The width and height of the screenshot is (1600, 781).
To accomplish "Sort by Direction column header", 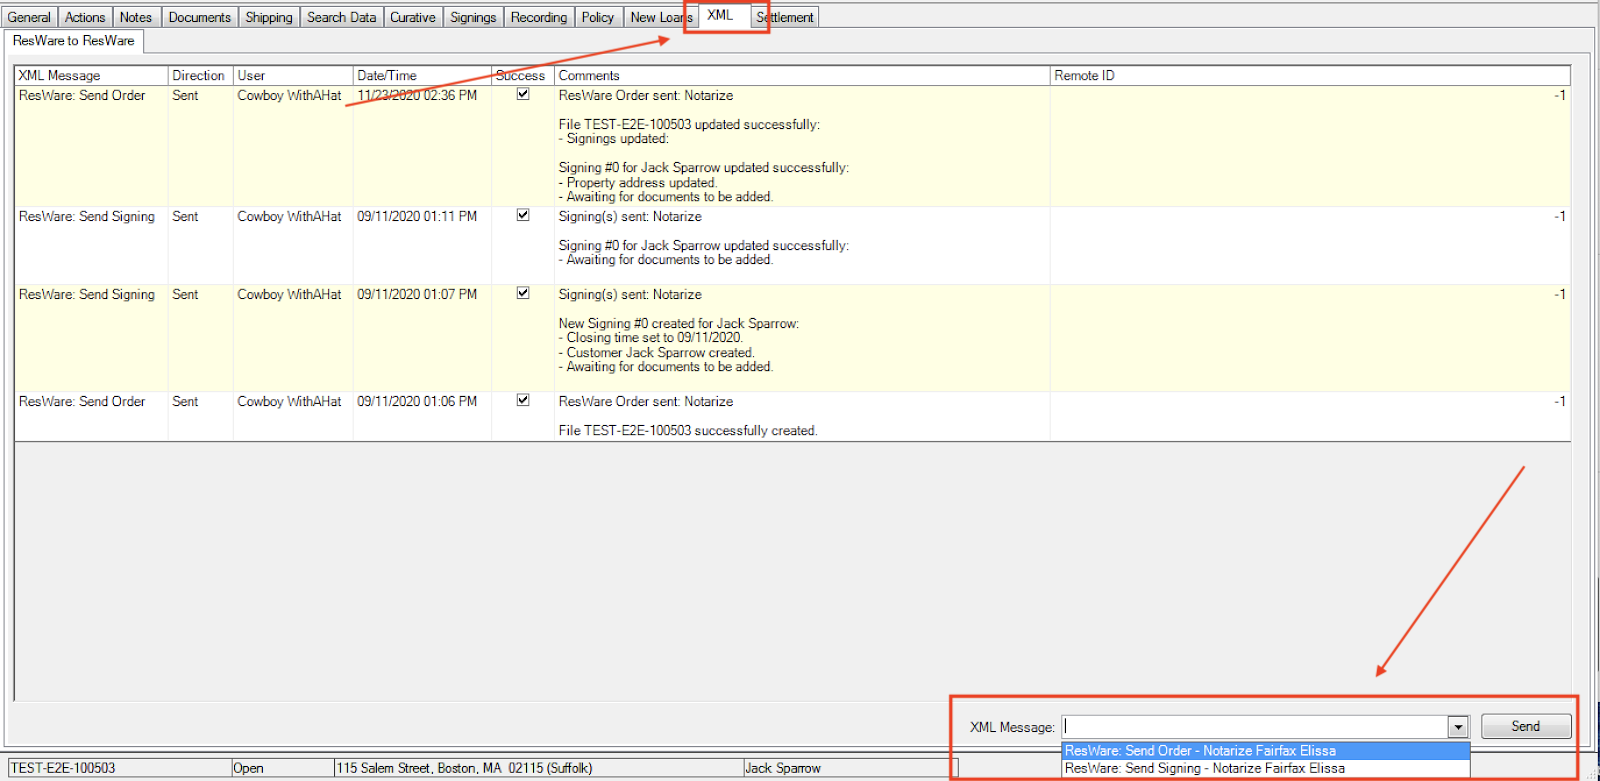I will 200,76.
